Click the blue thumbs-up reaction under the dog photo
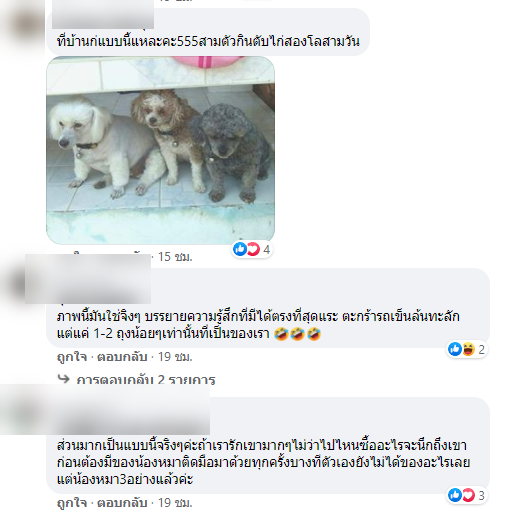 tap(240, 249)
